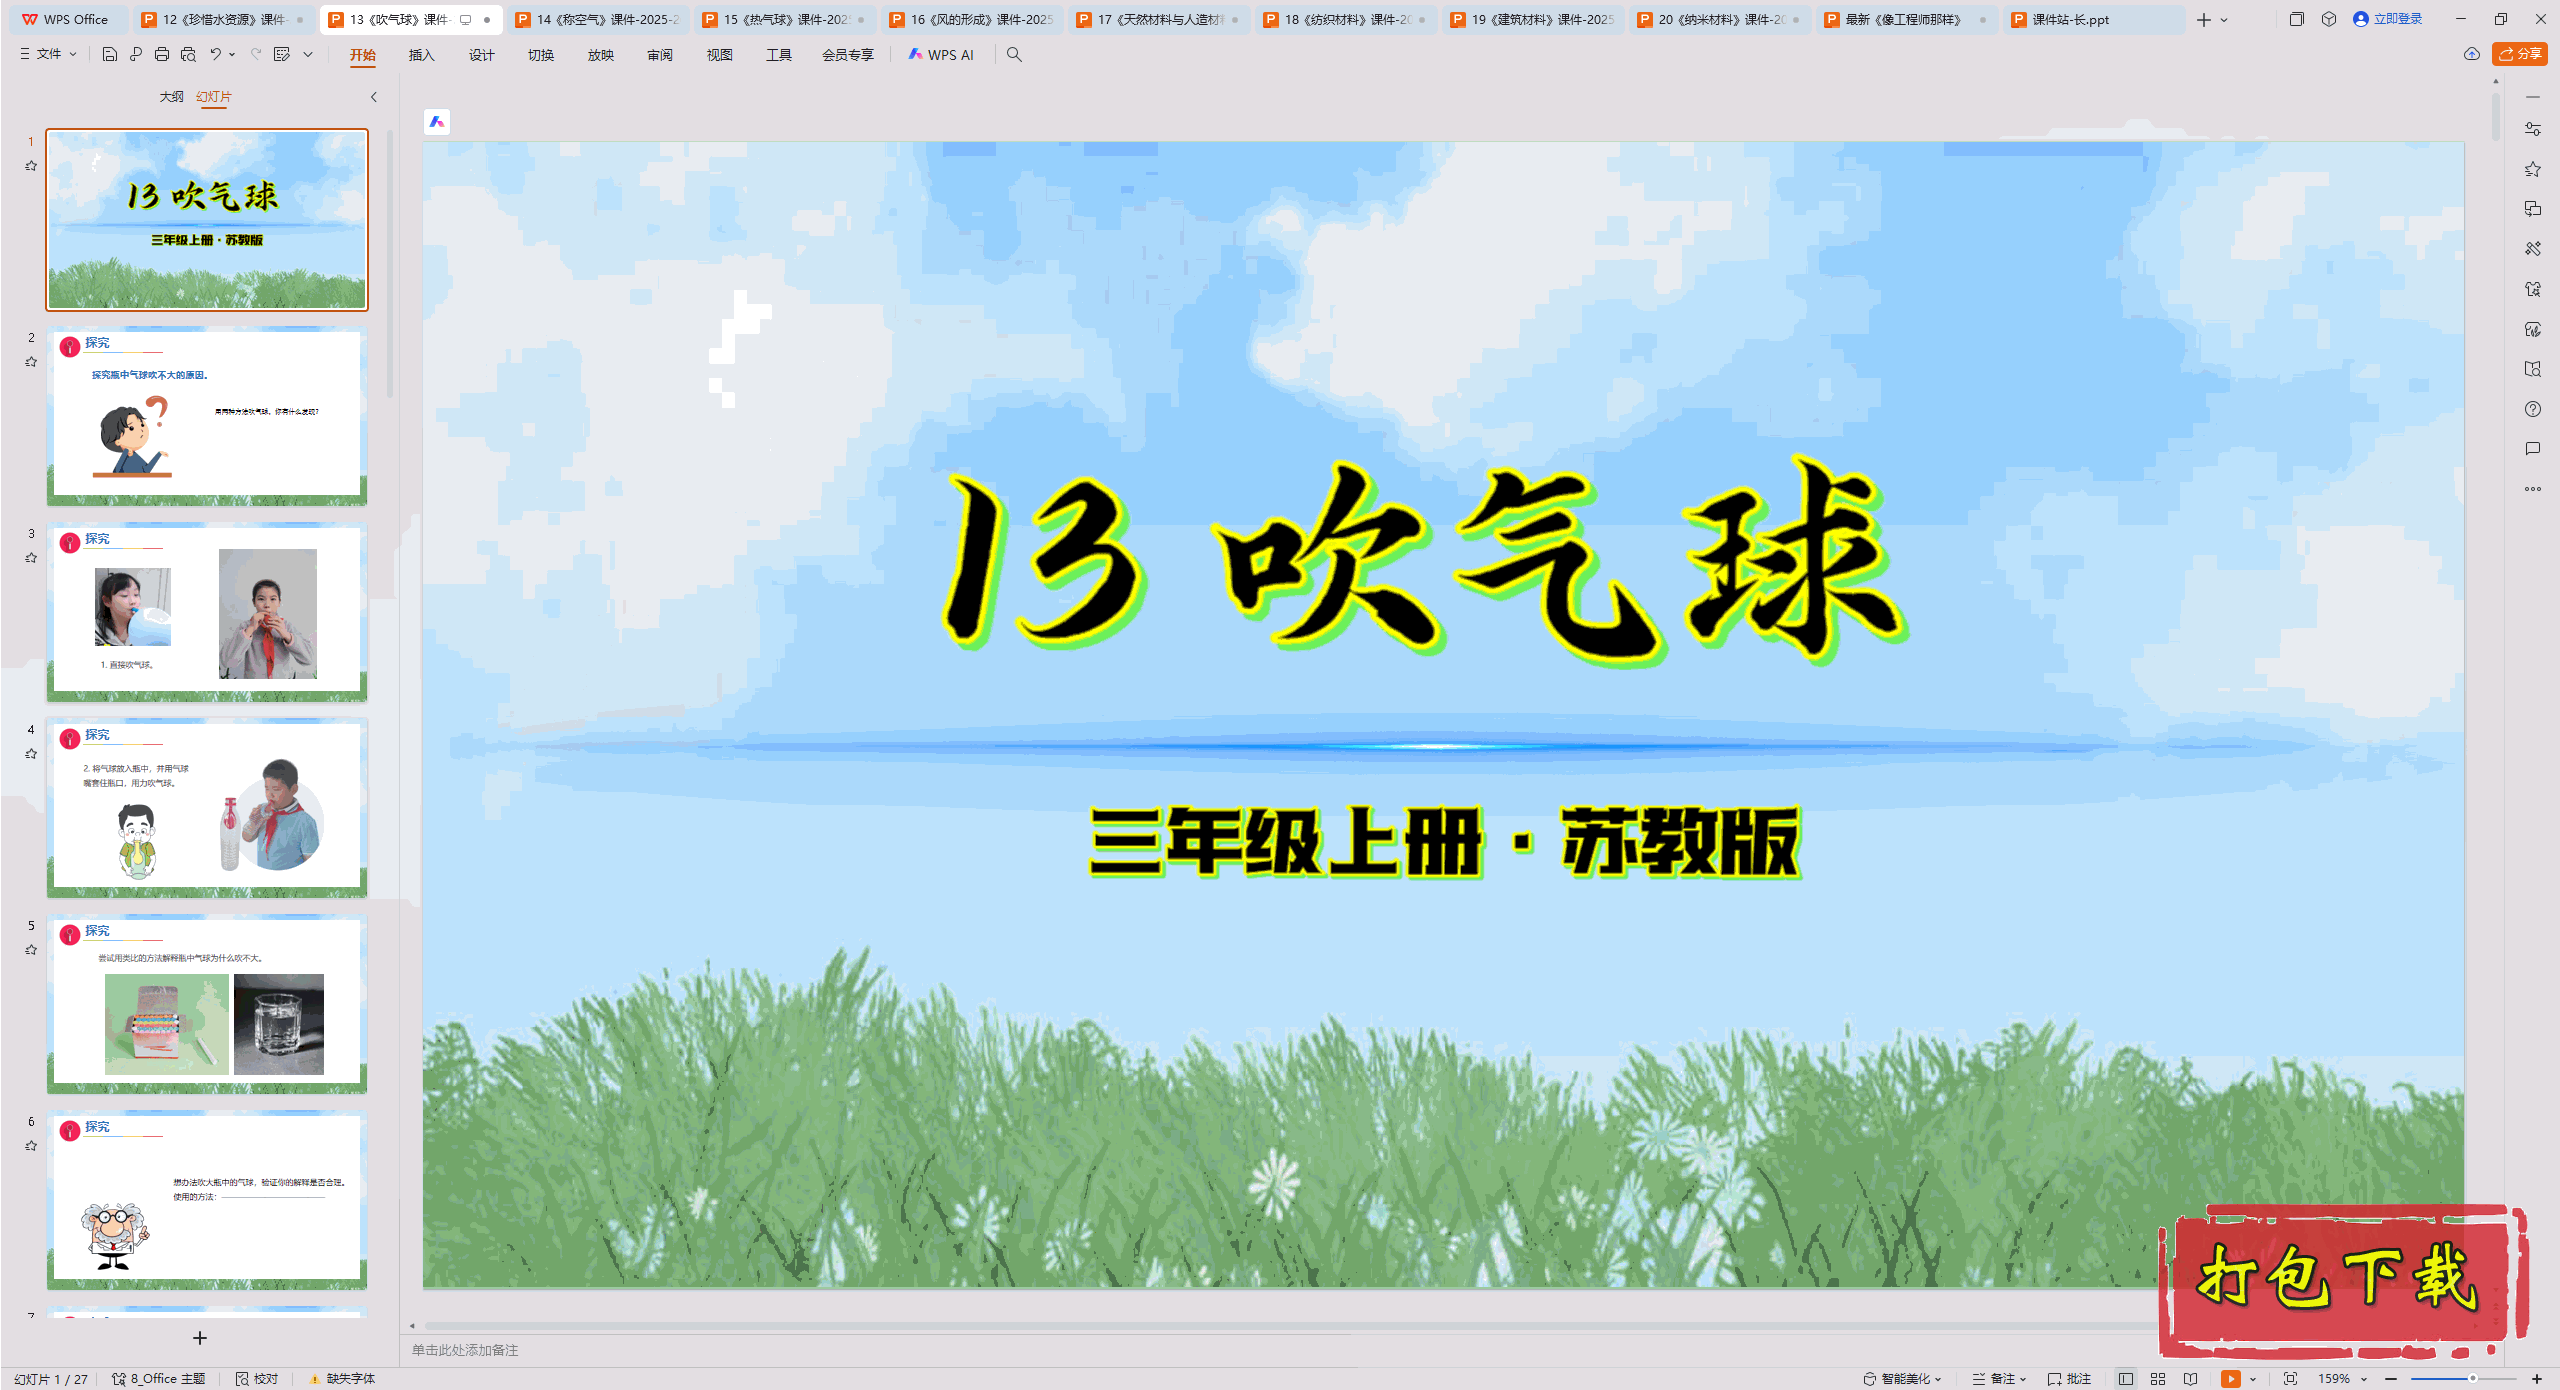Click the 分享 share button
Screen dimensions: 2560x1390
(2519, 55)
